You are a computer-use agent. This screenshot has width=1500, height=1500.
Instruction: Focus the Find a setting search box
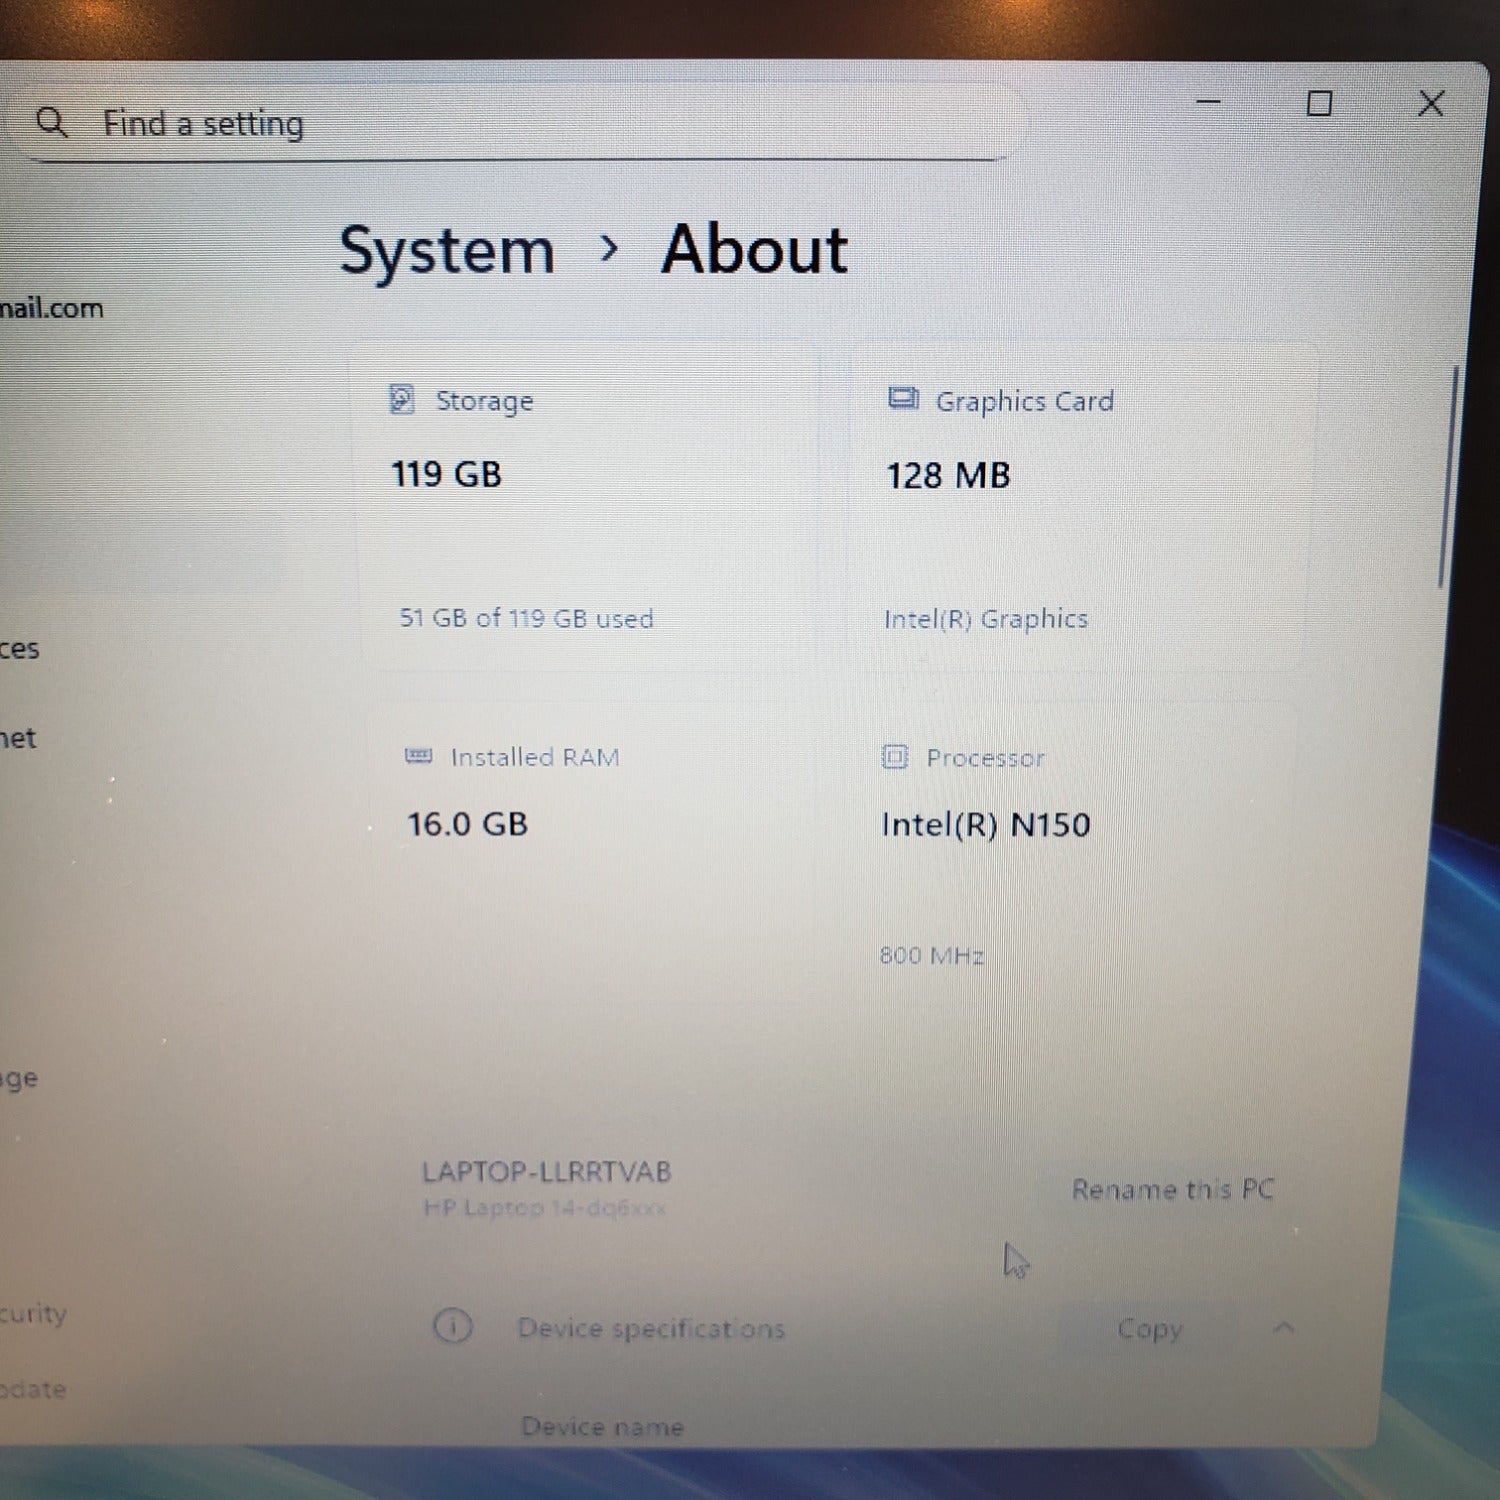[510, 122]
